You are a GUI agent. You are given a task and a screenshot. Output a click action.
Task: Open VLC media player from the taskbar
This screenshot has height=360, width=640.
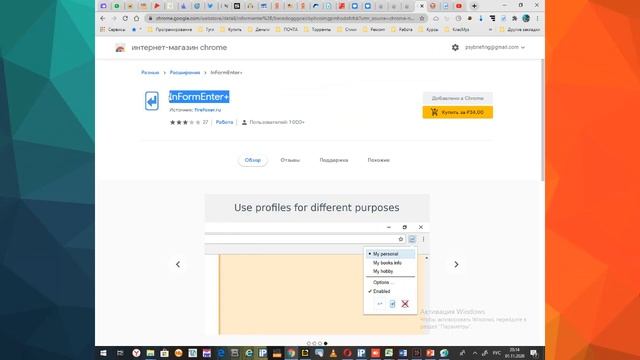(333, 353)
